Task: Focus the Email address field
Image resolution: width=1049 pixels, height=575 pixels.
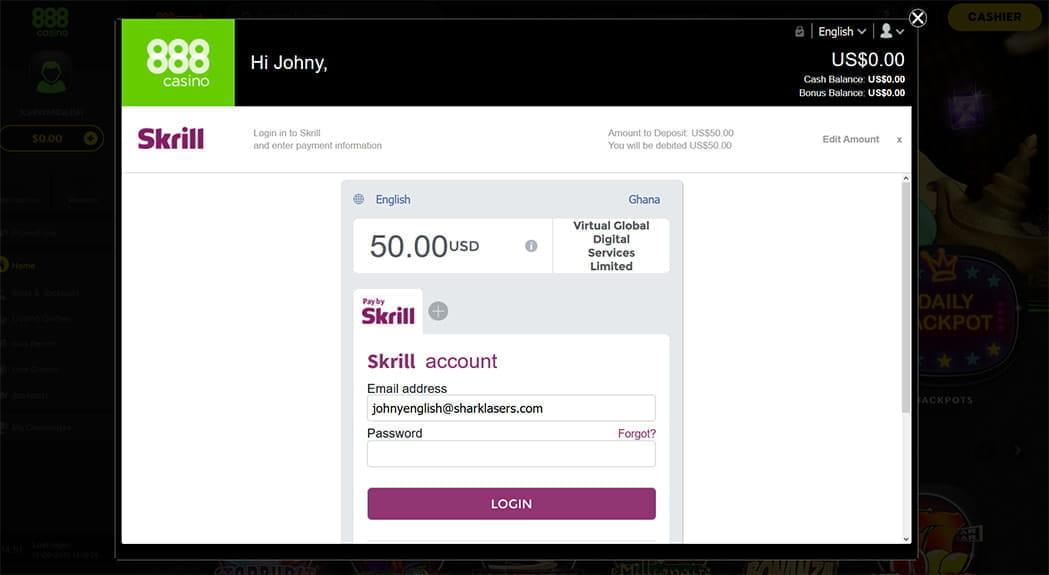Action: click(511, 408)
